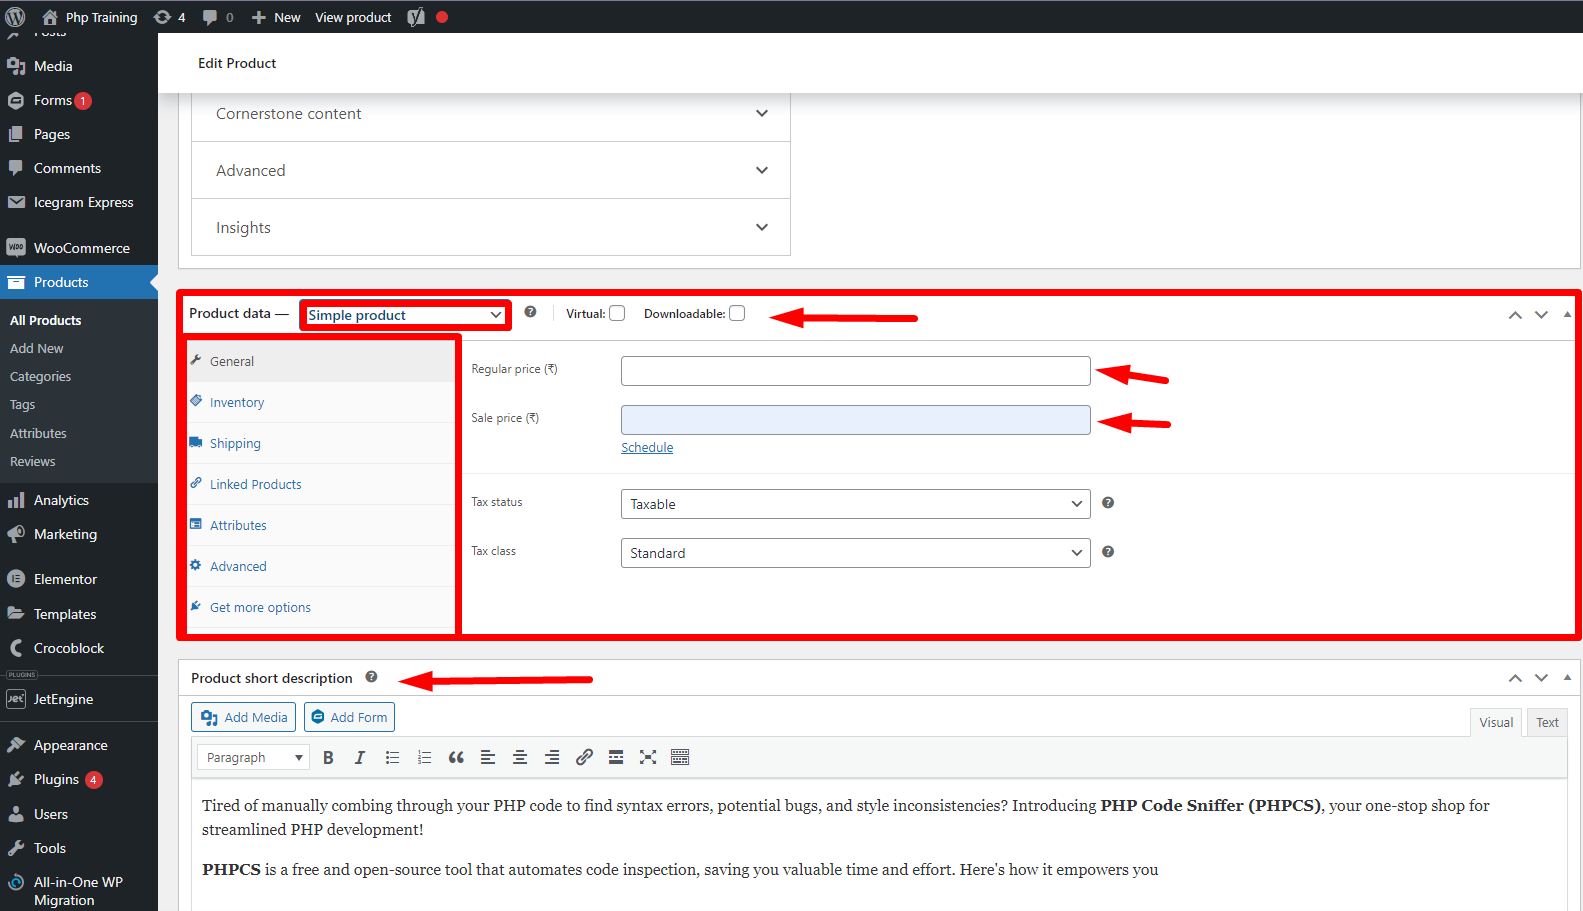Click the Bold formatting icon
This screenshot has width=1583, height=911.
pyautogui.click(x=328, y=758)
